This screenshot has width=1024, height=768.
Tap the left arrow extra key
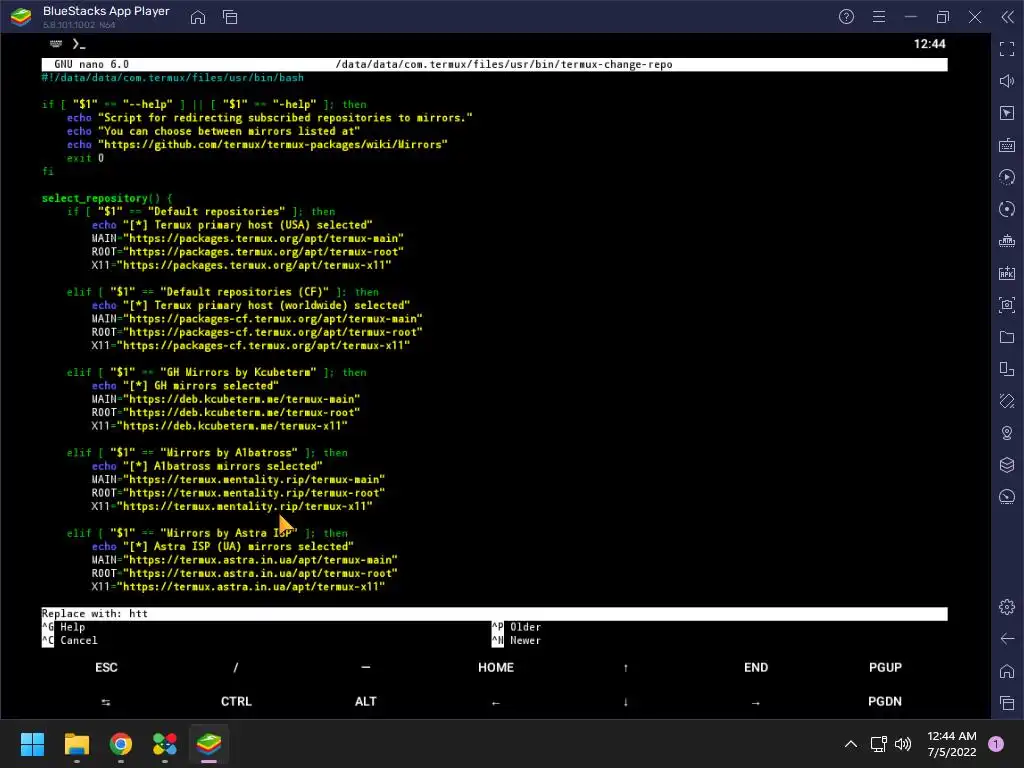(496, 702)
